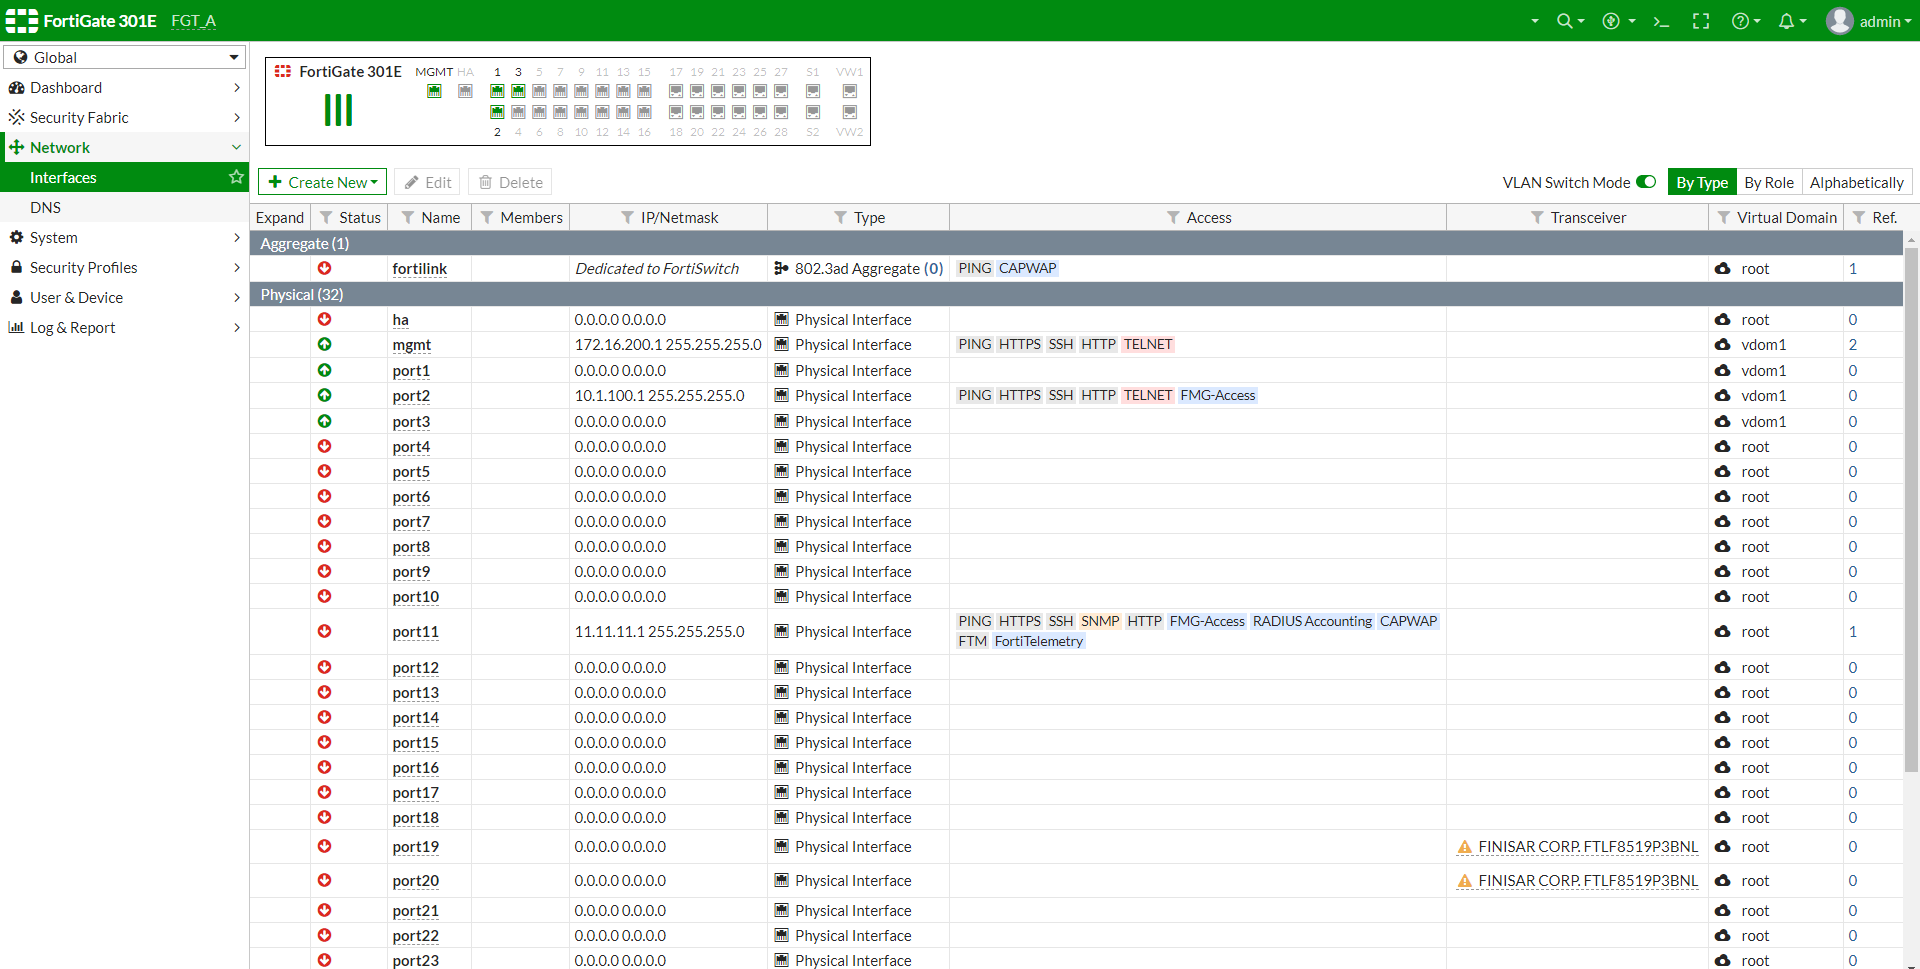This screenshot has width=1920, height=969.
Task: Open the DNS menu item
Action: coord(45,207)
